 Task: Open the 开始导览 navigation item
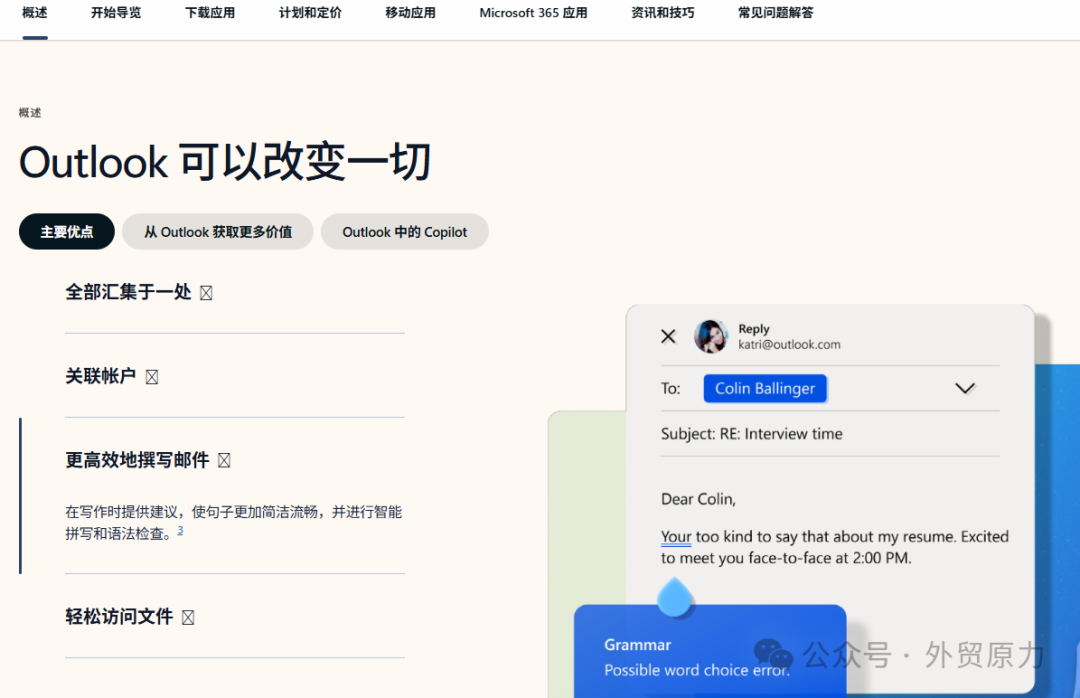tap(115, 14)
